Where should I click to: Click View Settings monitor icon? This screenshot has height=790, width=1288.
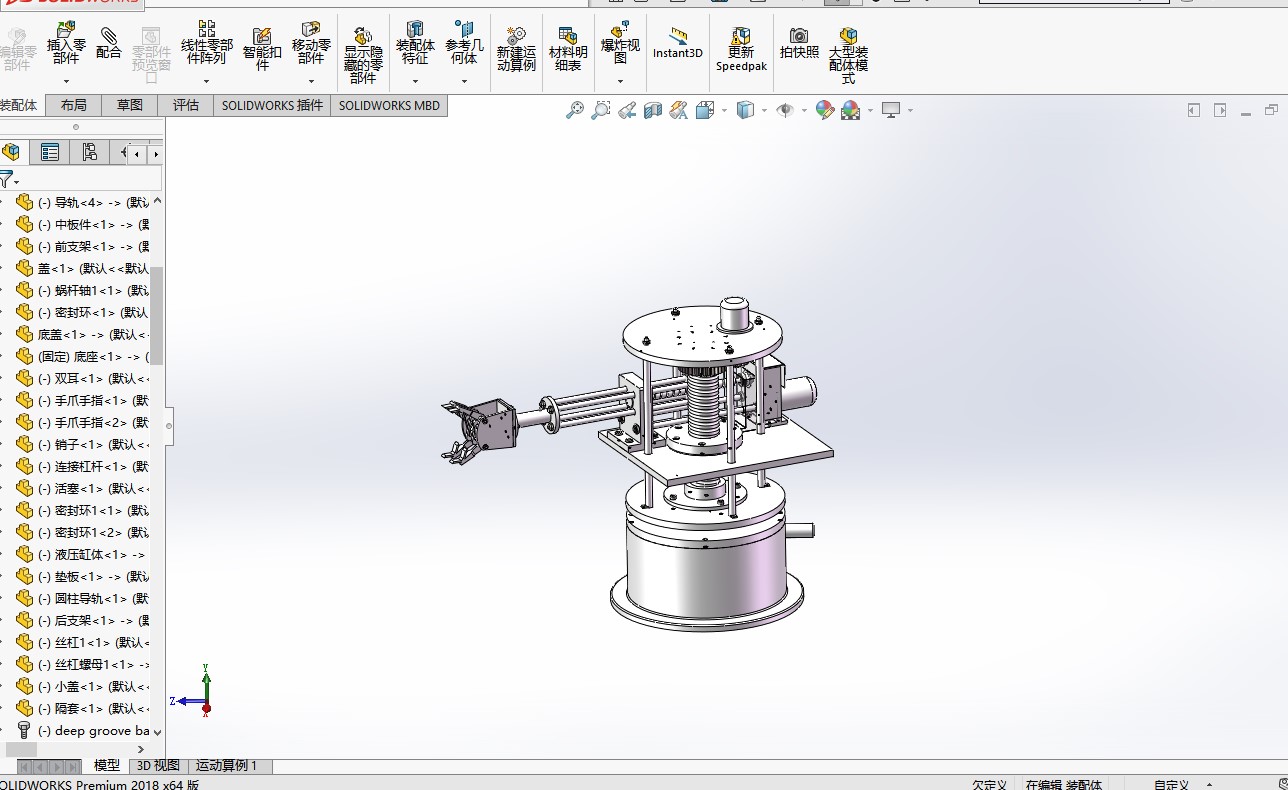click(x=891, y=110)
